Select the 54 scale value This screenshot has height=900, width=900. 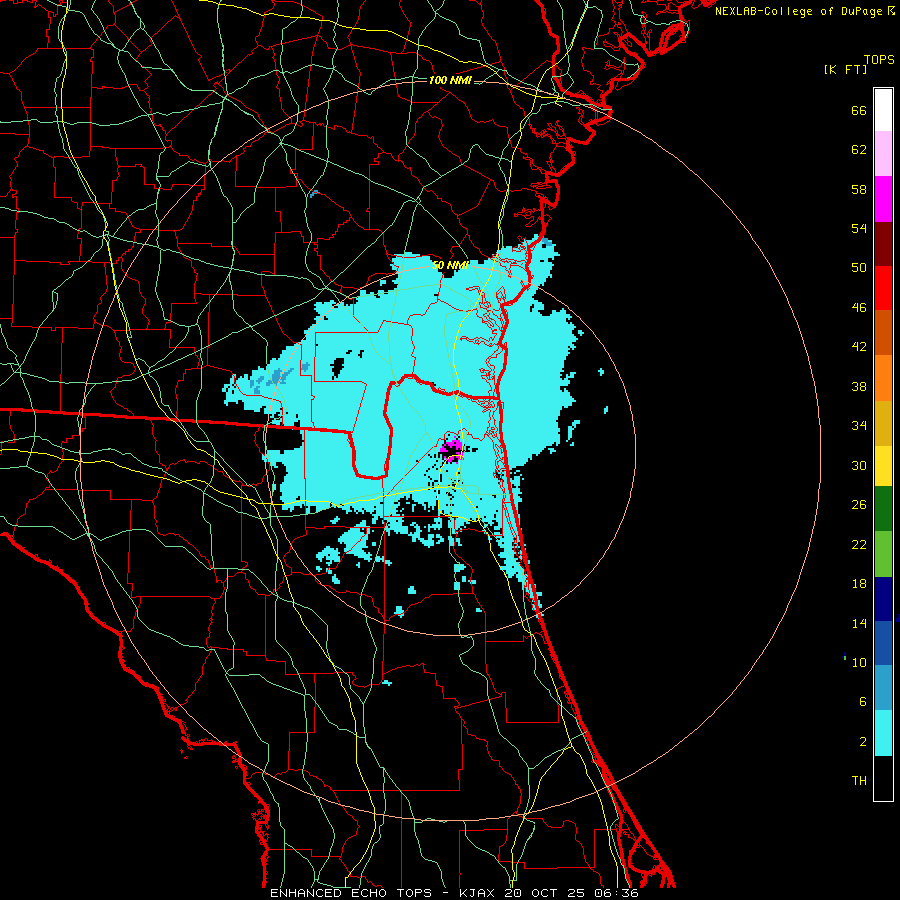point(859,228)
